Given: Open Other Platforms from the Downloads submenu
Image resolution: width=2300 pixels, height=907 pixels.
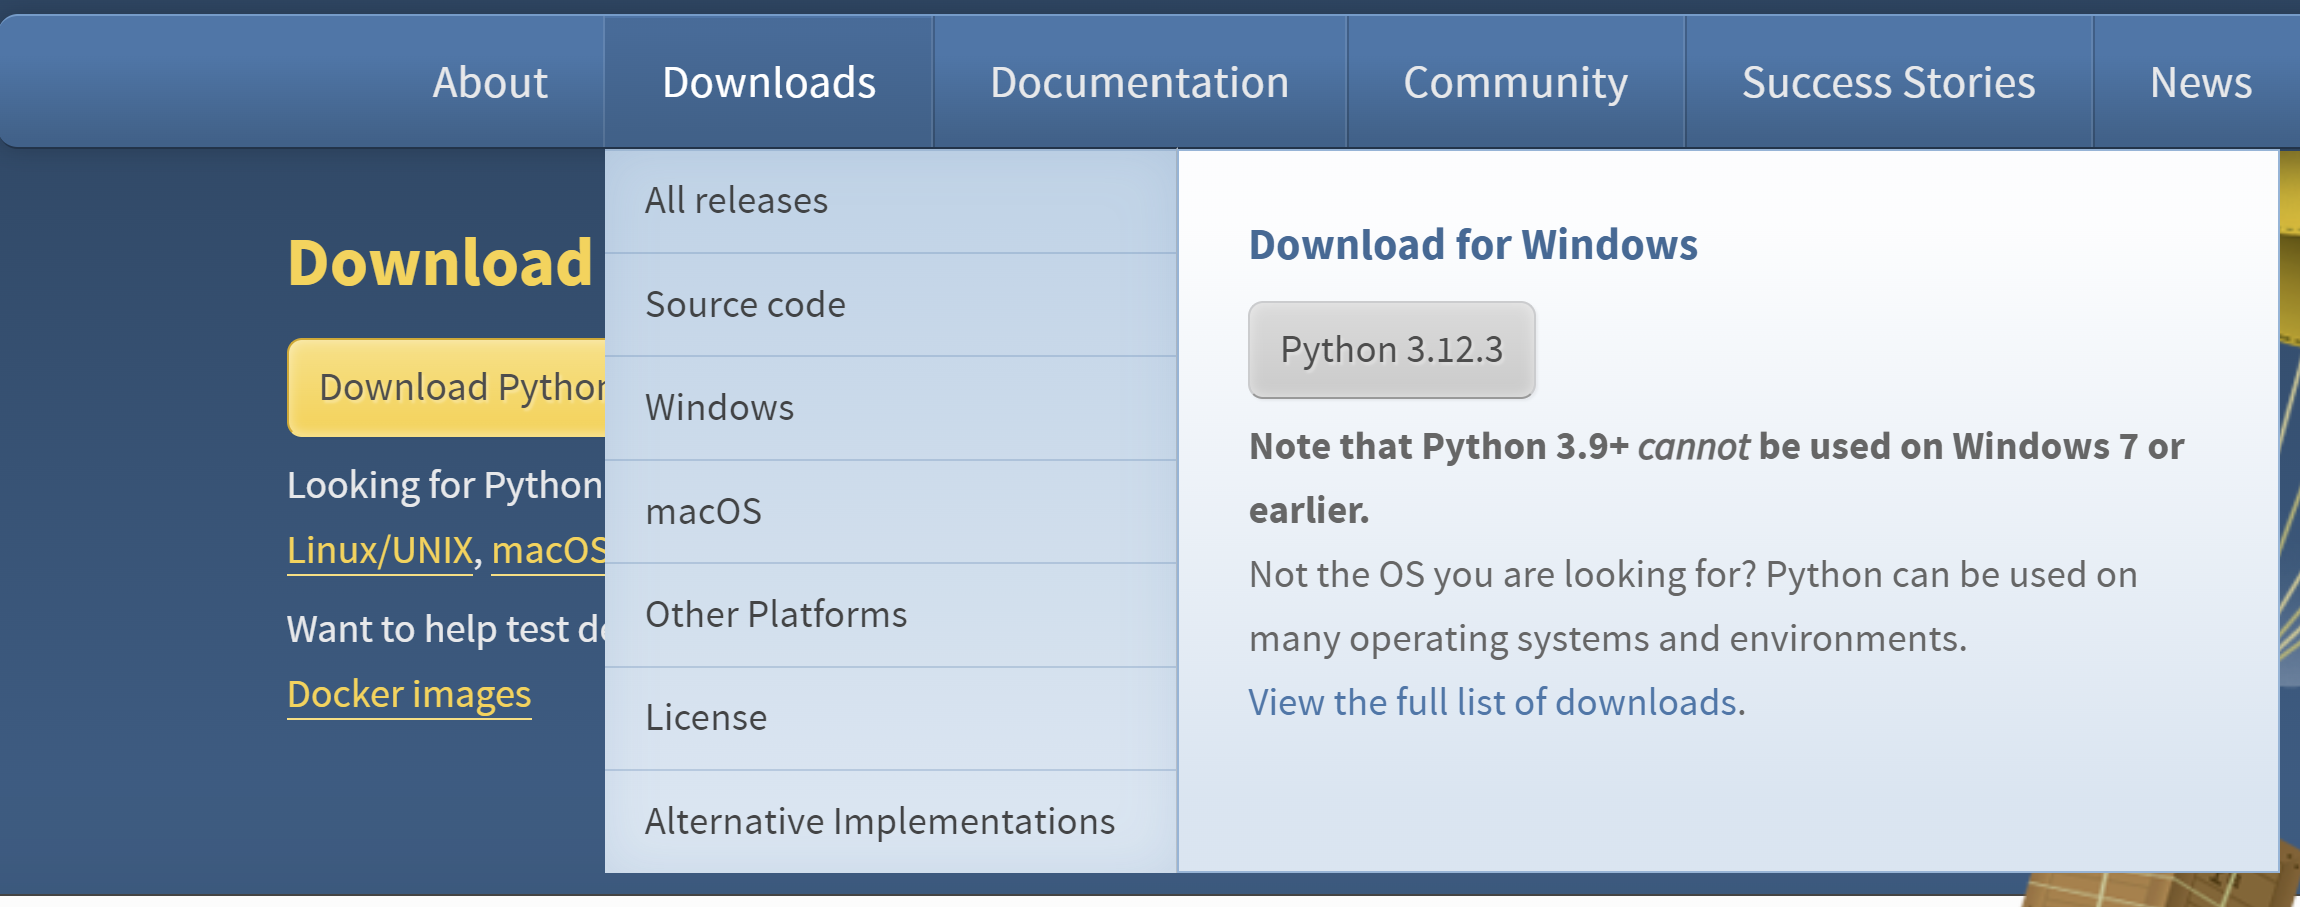Looking at the screenshot, I should 776,615.
